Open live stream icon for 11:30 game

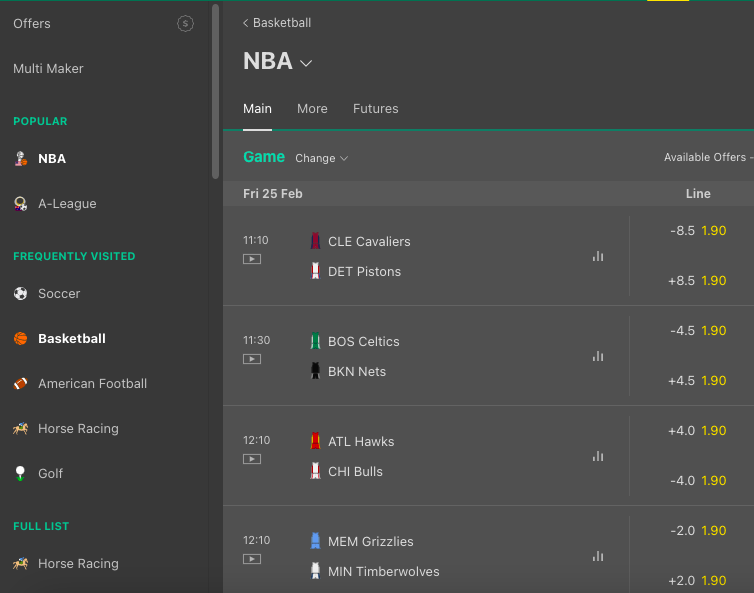[252, 359]
